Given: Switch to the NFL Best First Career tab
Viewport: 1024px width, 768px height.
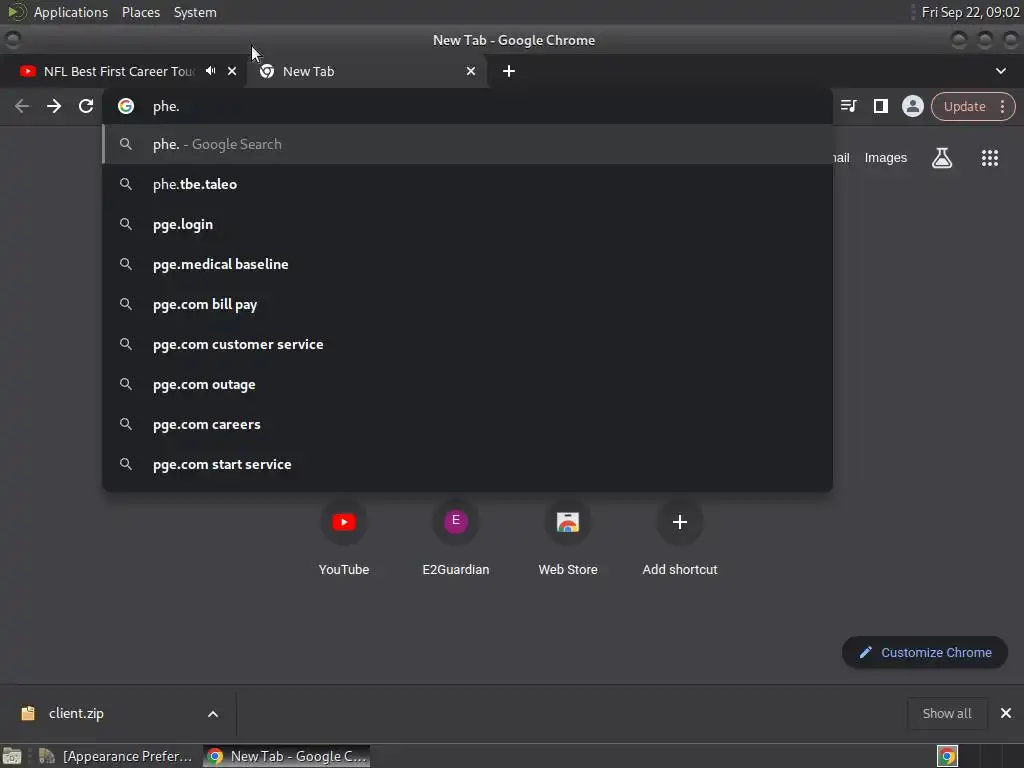Looking at the screenshot, I should (119, 71).
